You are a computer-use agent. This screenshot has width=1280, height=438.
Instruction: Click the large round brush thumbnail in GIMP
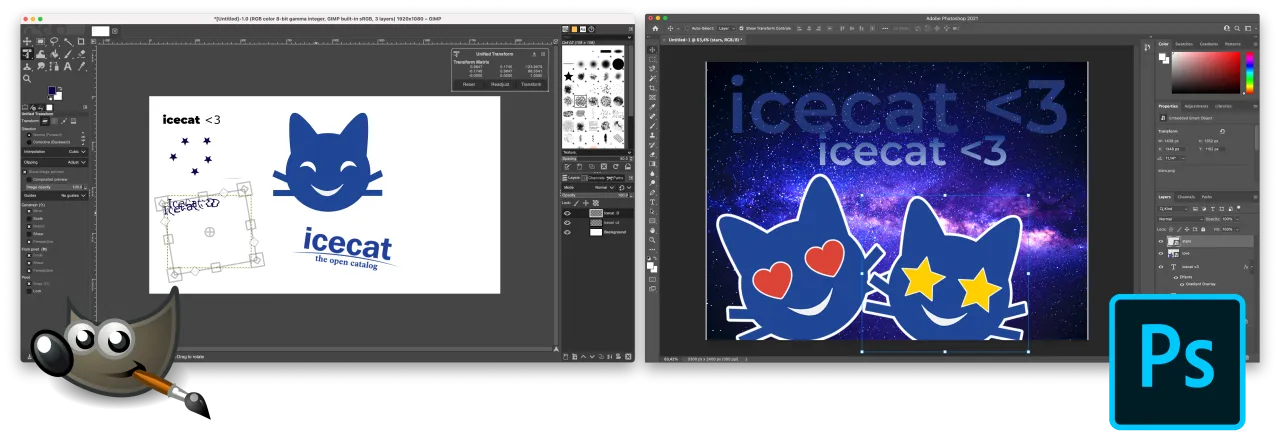click(618, 64)
